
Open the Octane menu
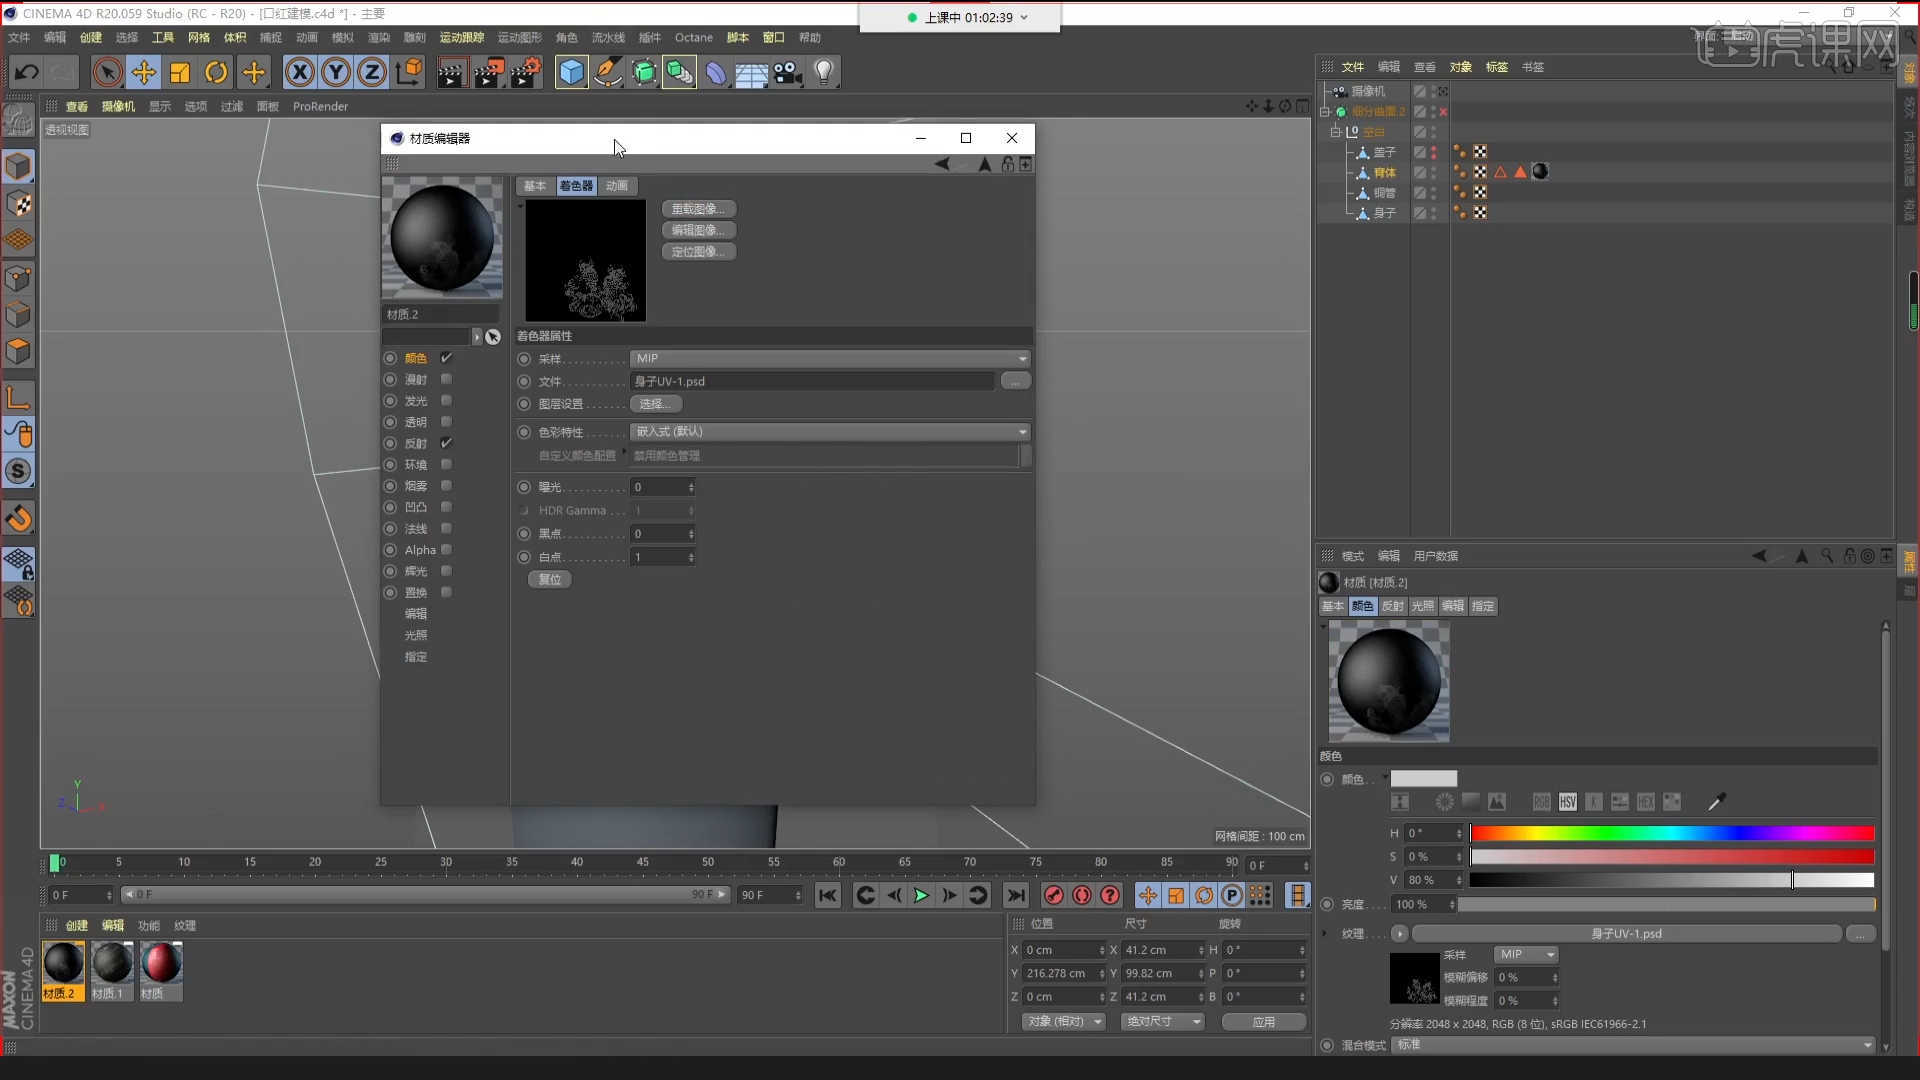tap(693, 38)
